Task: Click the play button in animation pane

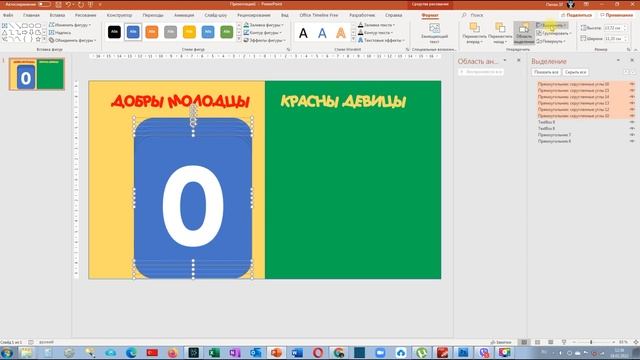Action: (x=481, y=72)
